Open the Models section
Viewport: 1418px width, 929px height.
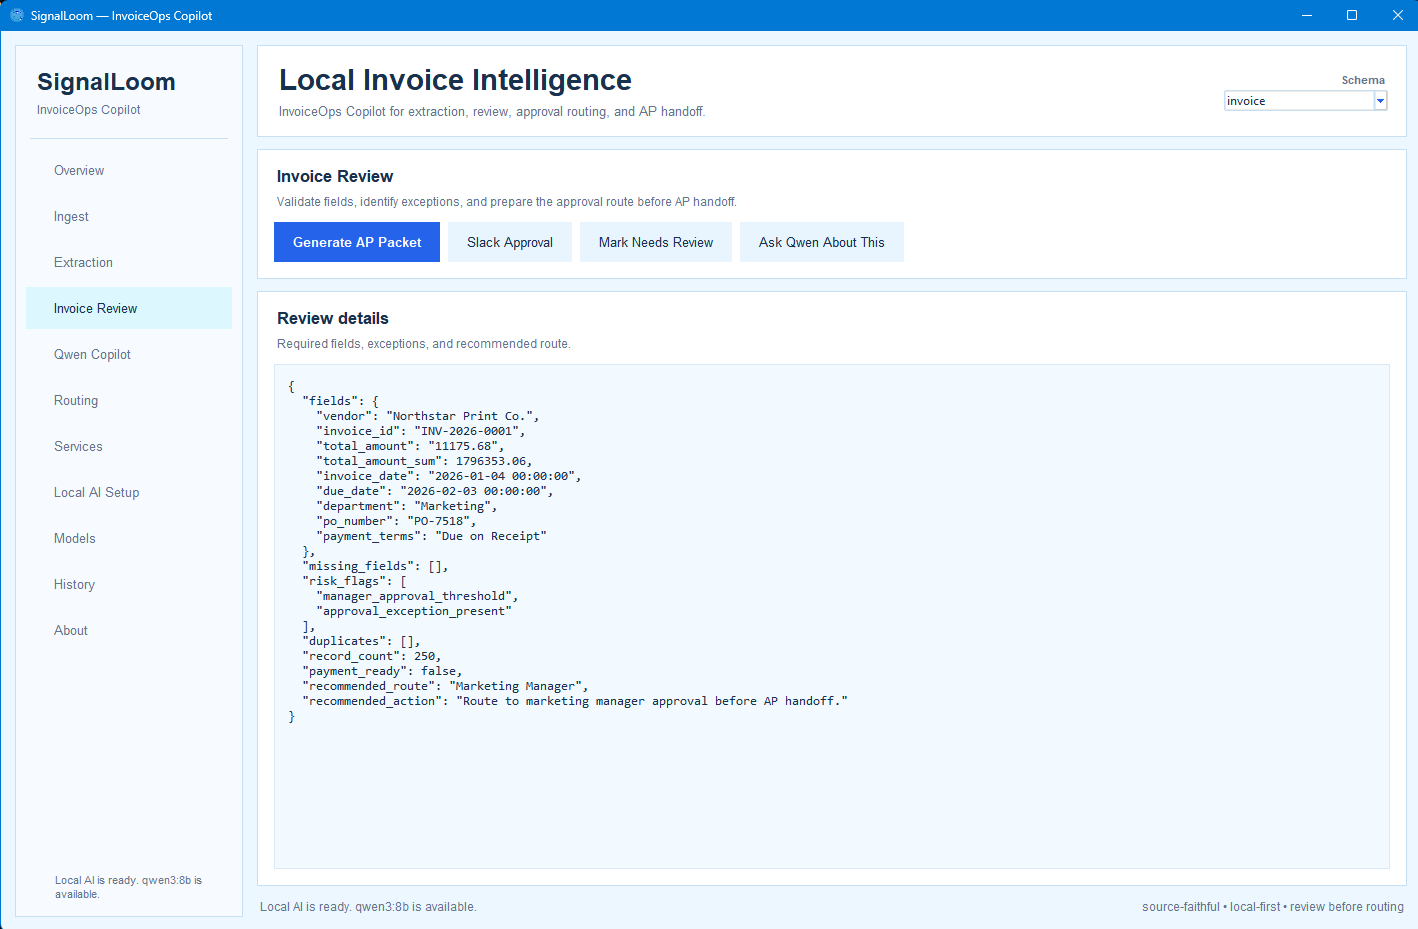(x=129, y=538)
